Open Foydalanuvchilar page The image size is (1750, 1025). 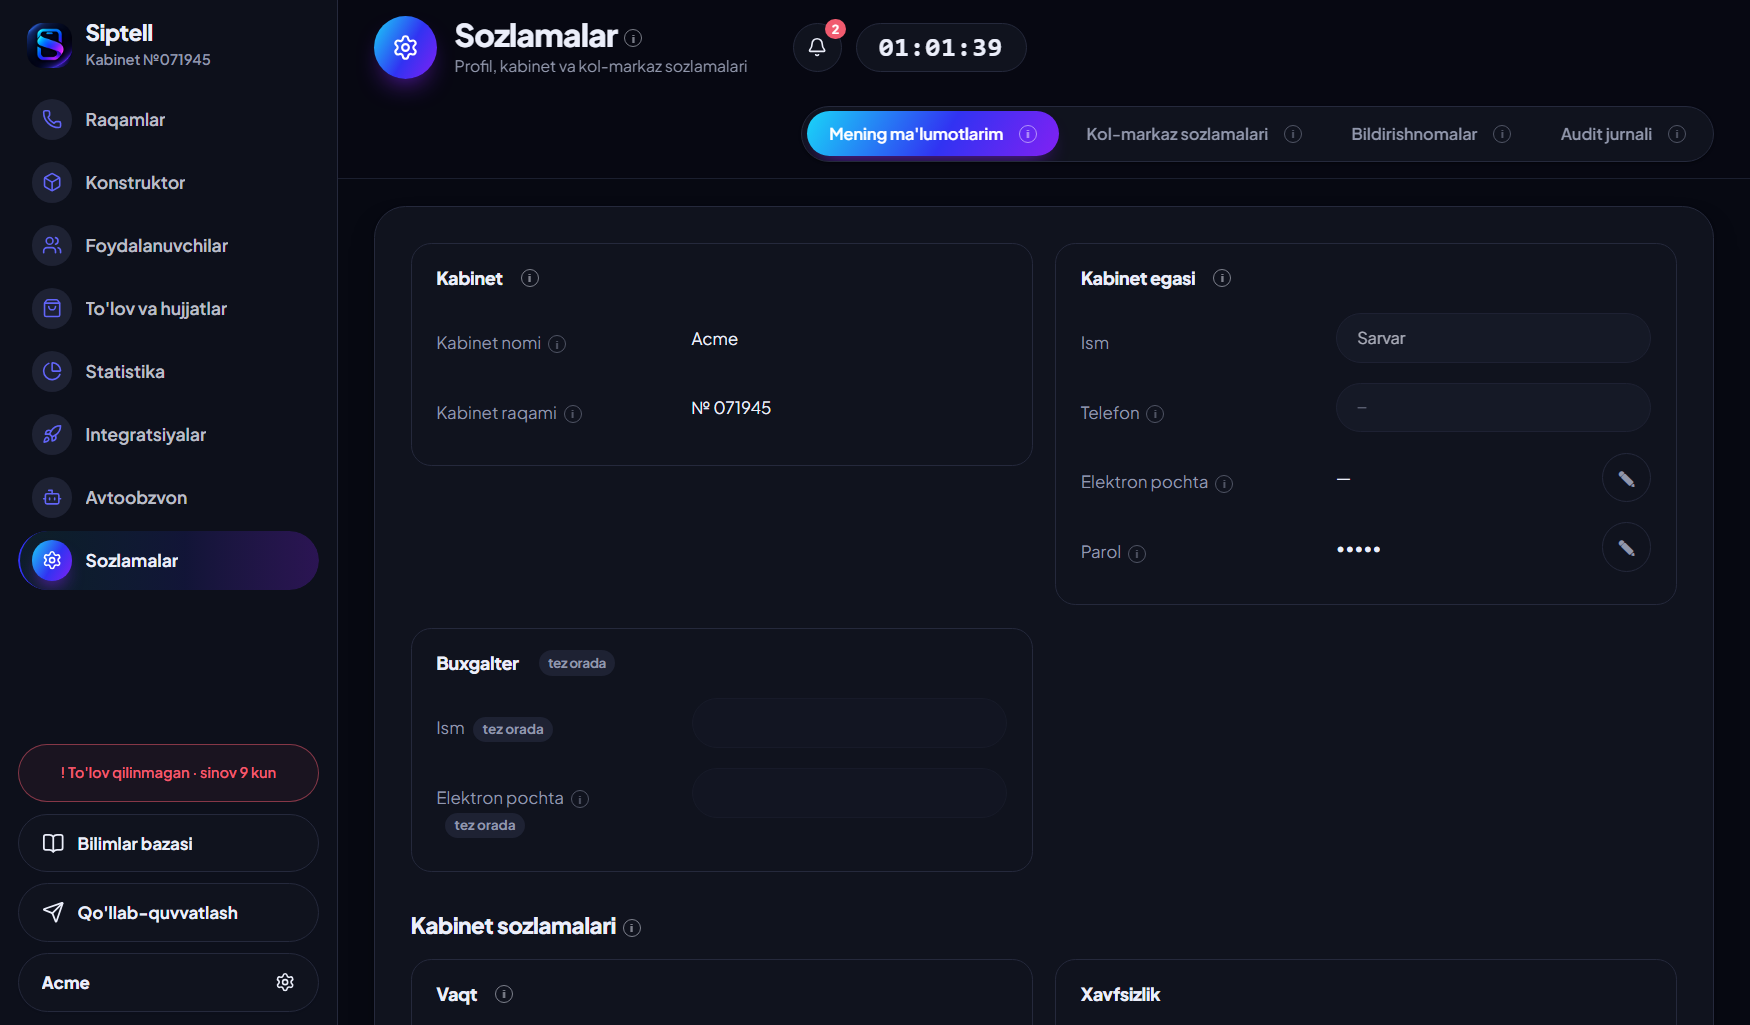[x=168, y=246]
